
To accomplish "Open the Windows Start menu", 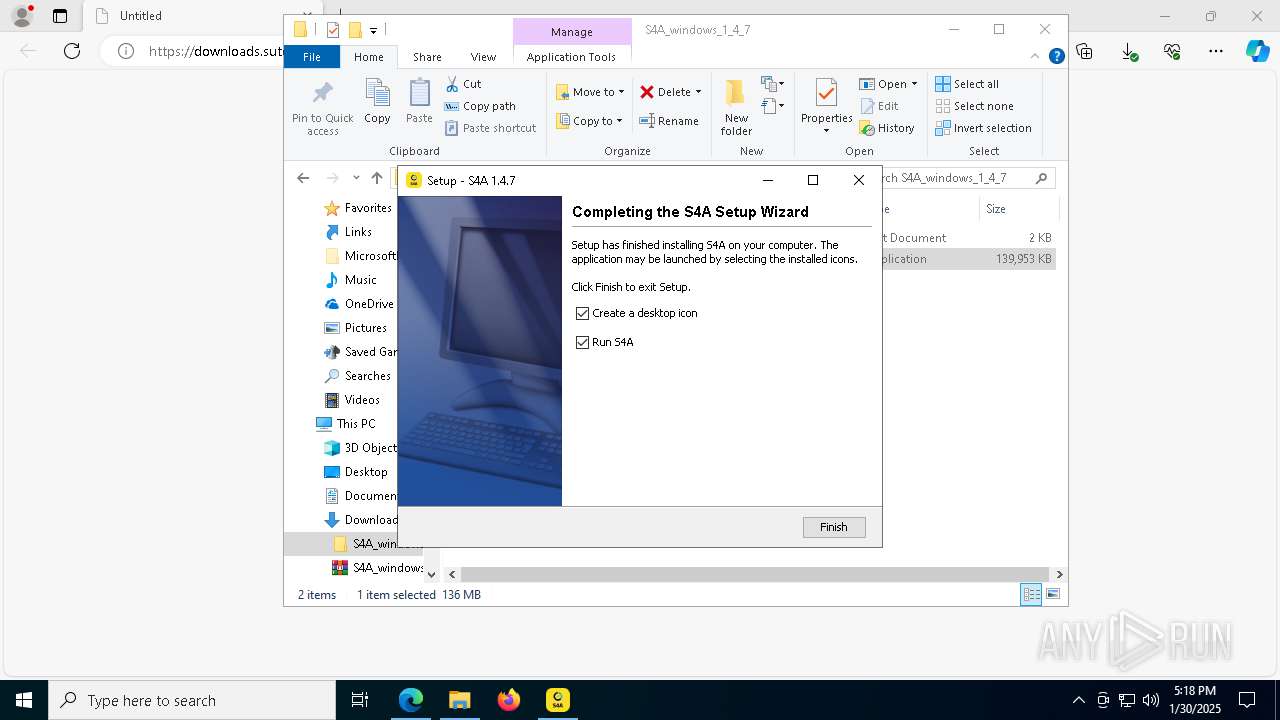I will click(24, 700).
